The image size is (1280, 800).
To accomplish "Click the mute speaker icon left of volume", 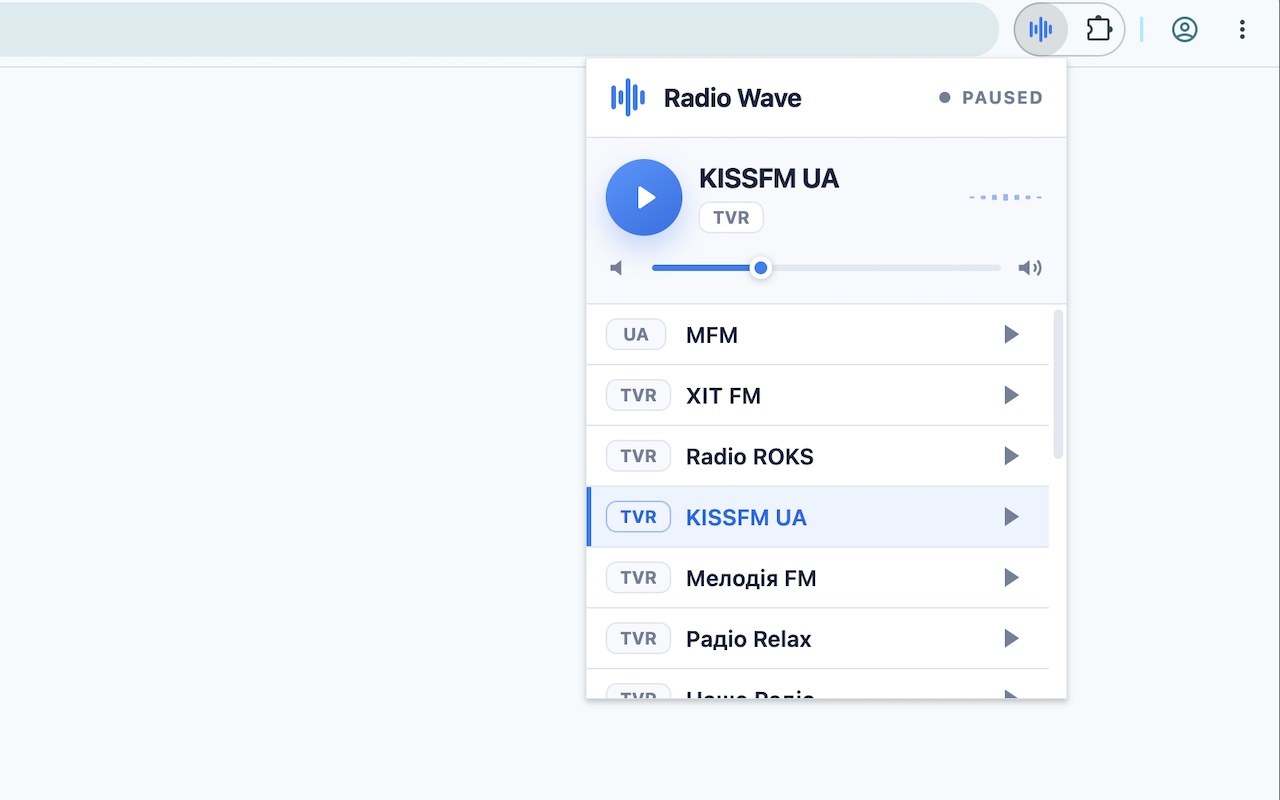I will (617, 268).
